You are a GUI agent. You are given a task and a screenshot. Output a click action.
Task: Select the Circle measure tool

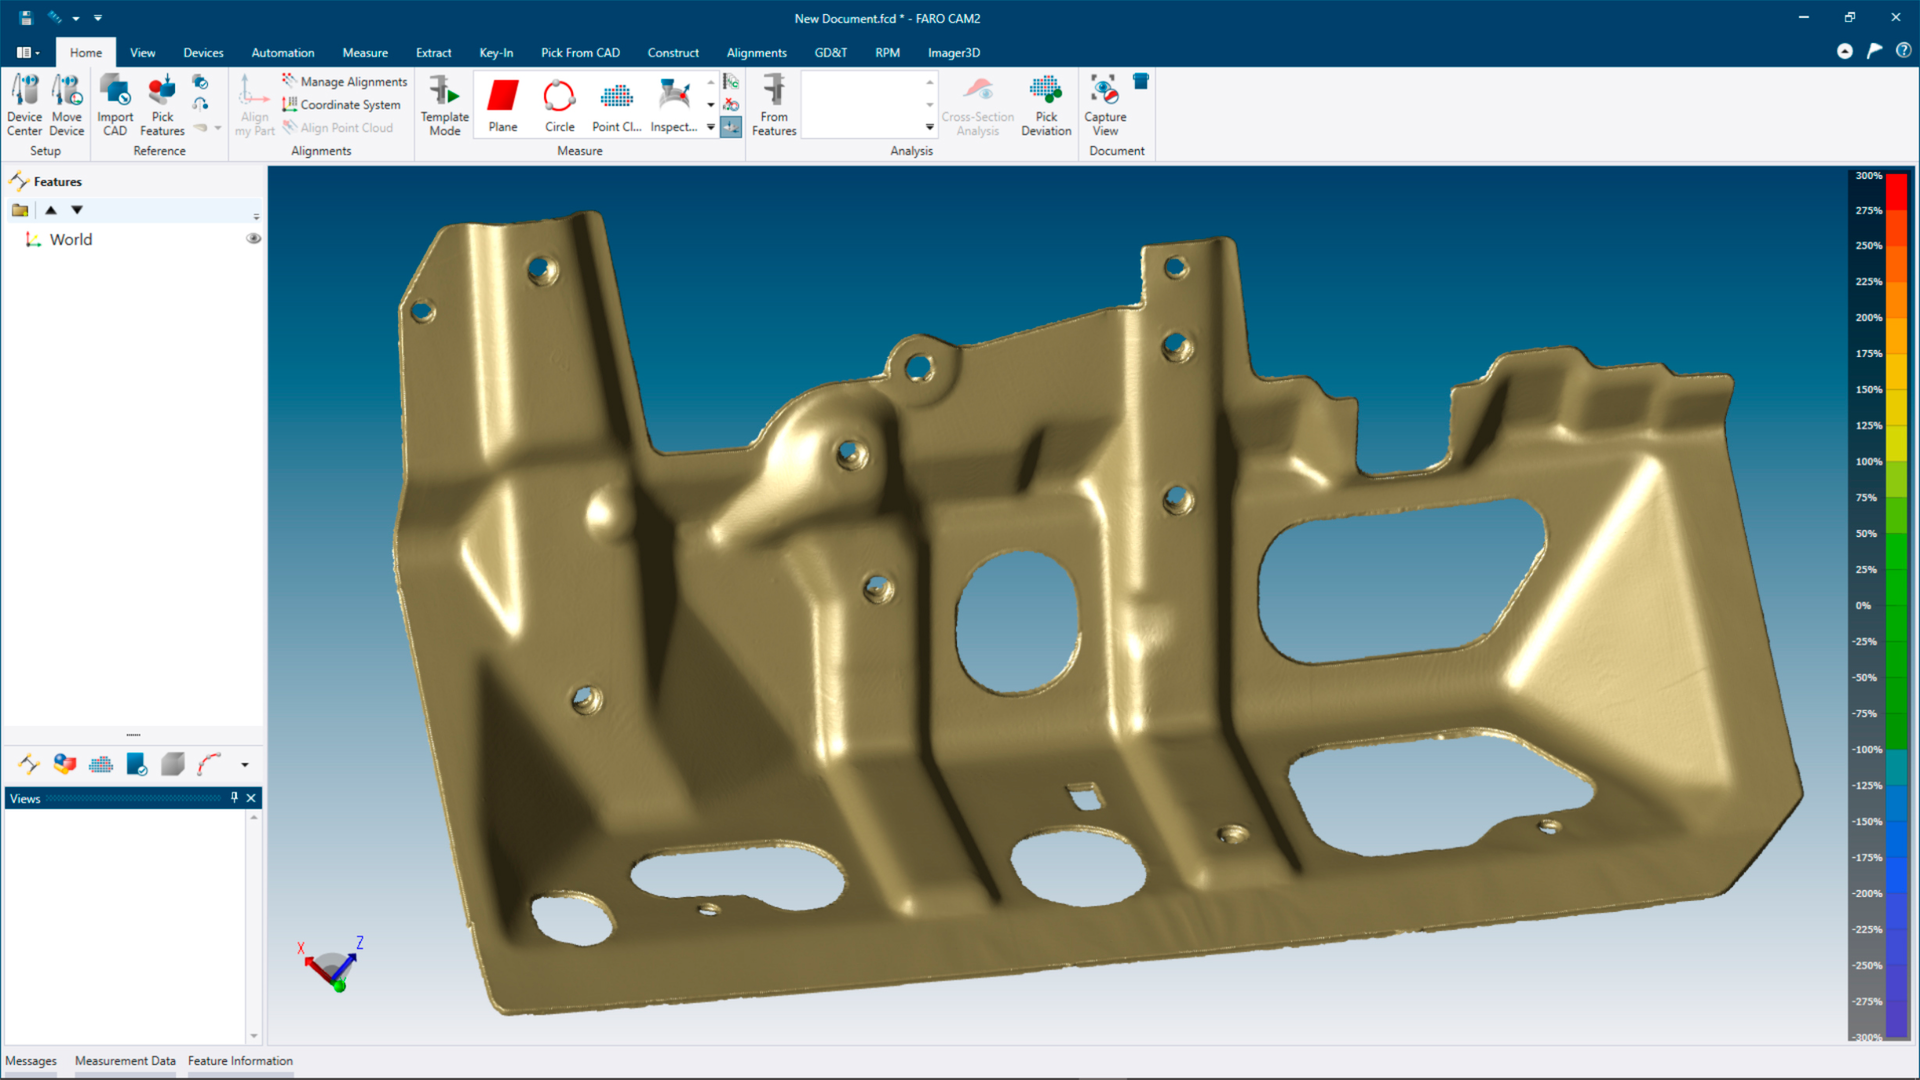pos(559,105)
